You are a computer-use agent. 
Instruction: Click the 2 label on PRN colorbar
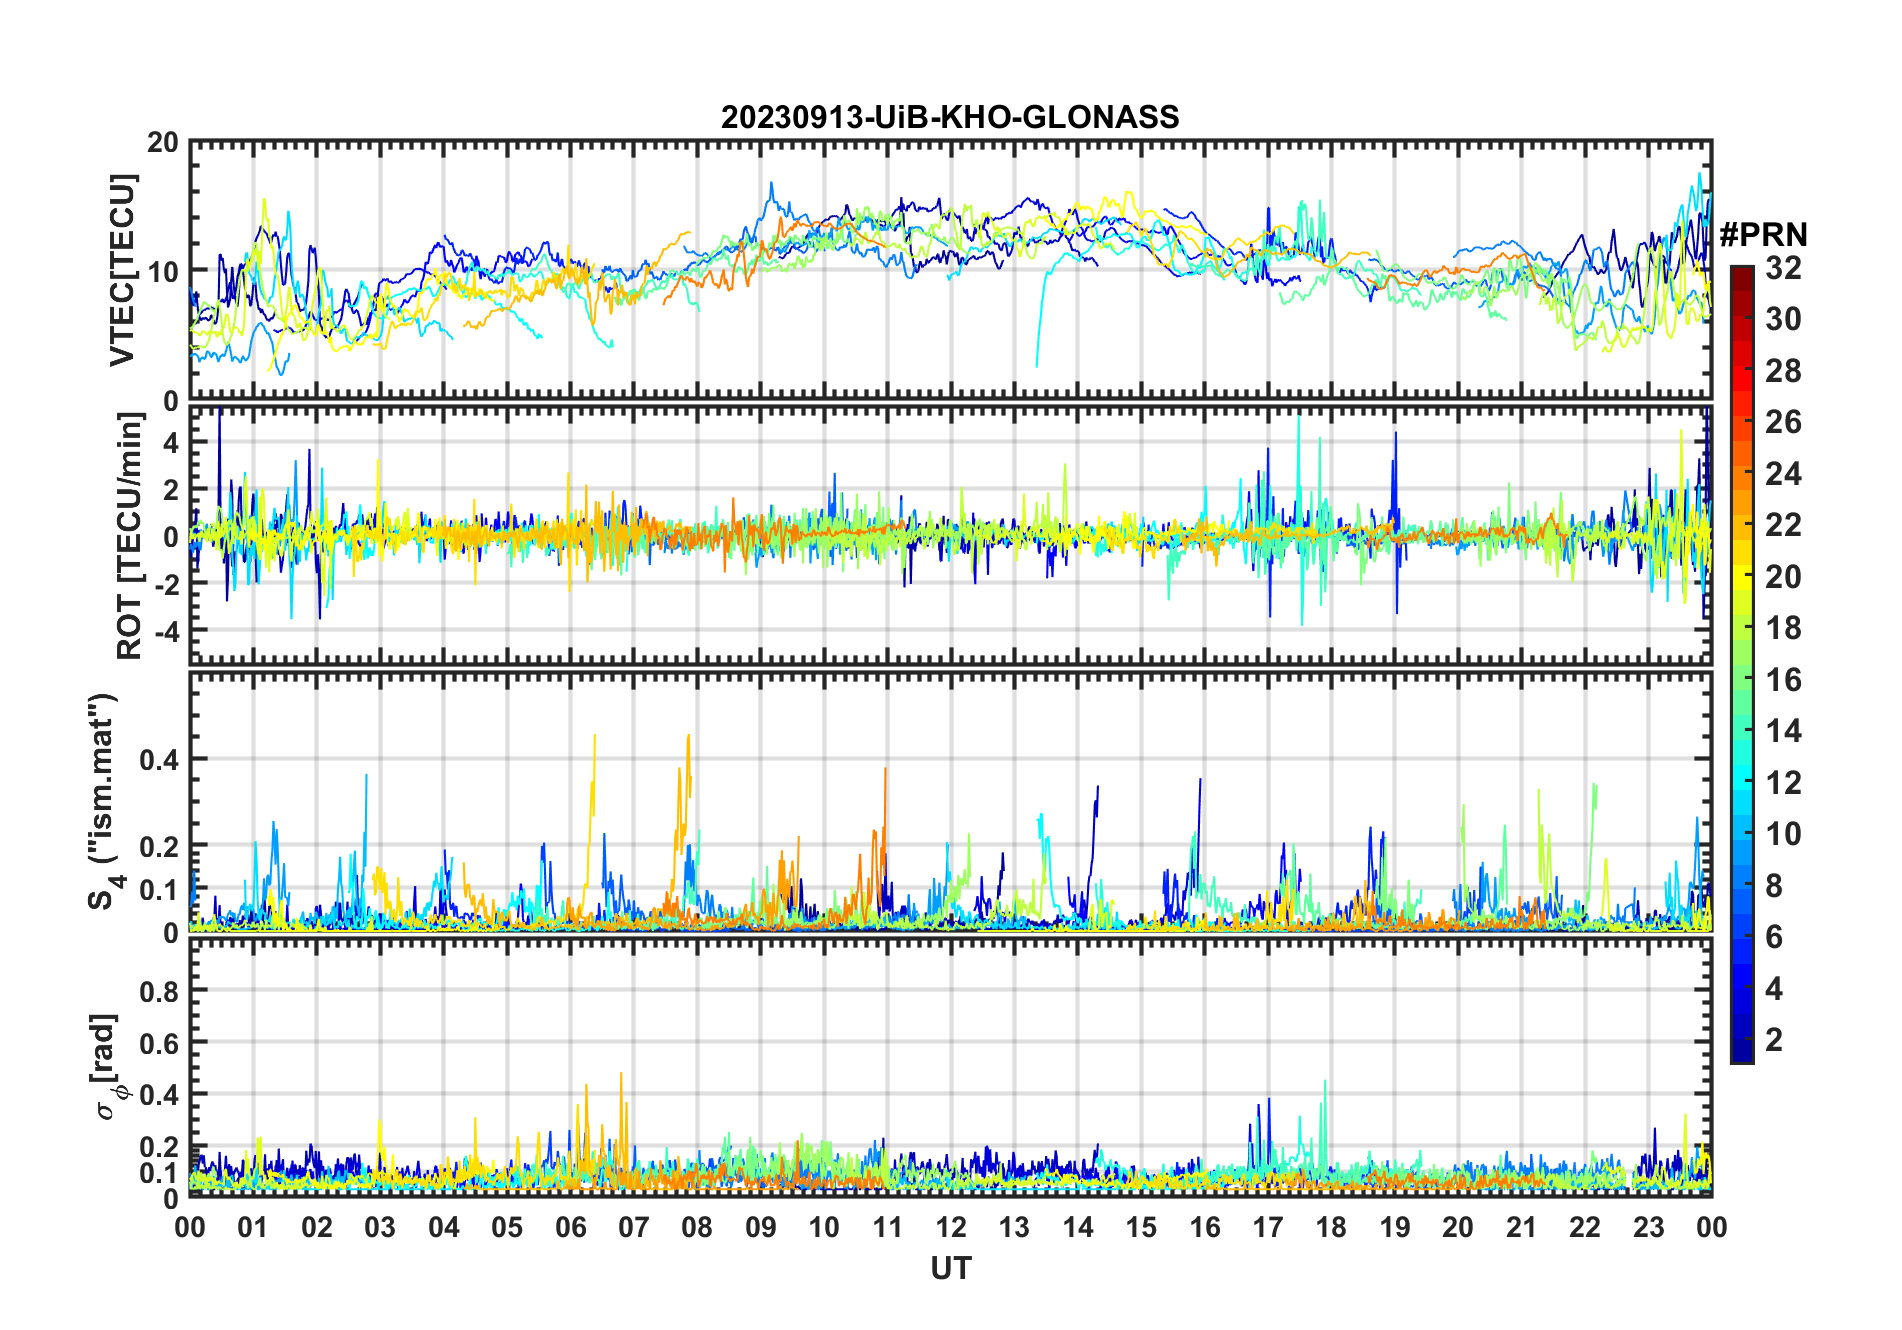(1775, 1040)
